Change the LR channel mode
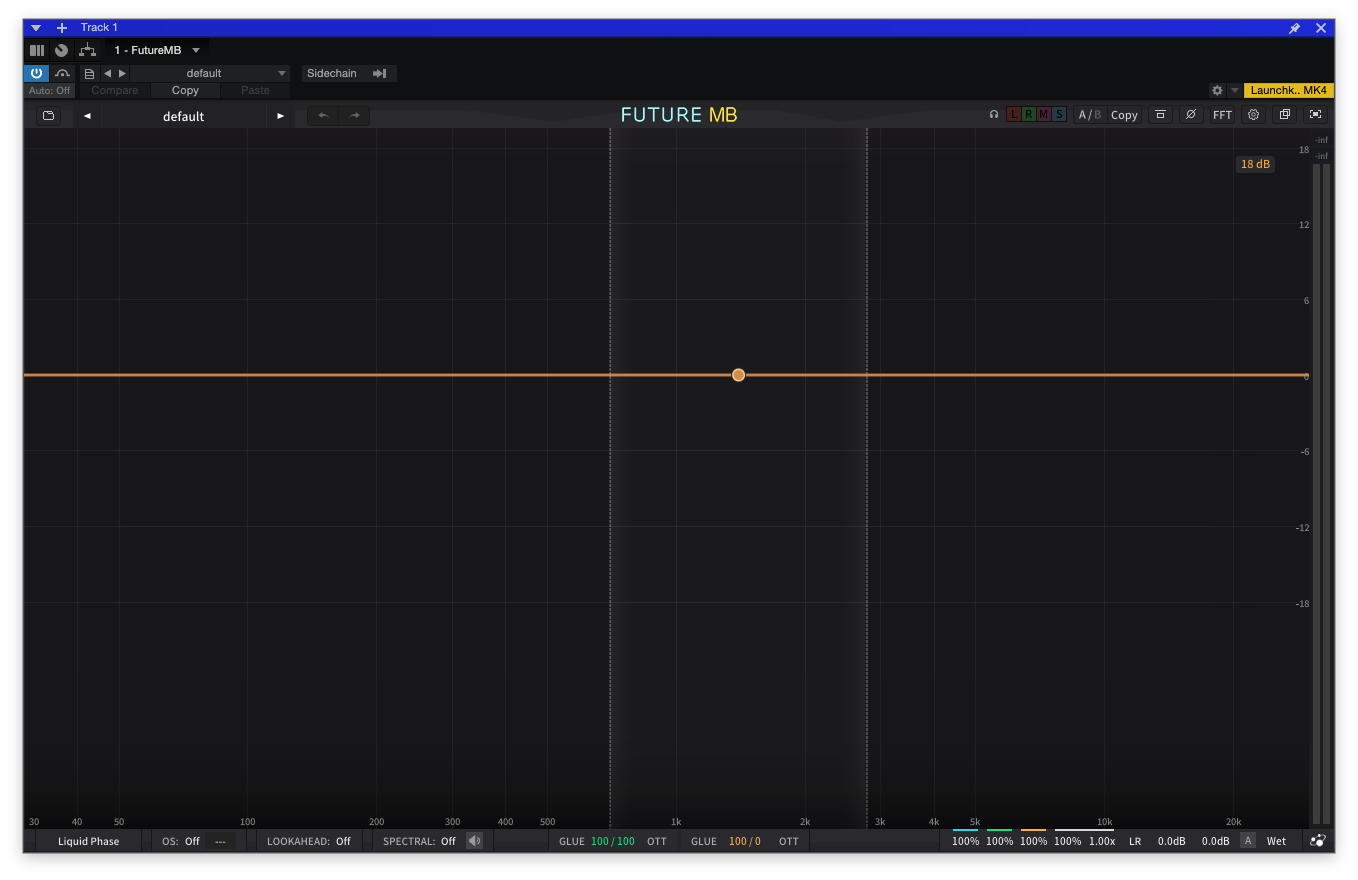The height and width of the screenshot is (880, 1358). click(x=1135, y=841)
